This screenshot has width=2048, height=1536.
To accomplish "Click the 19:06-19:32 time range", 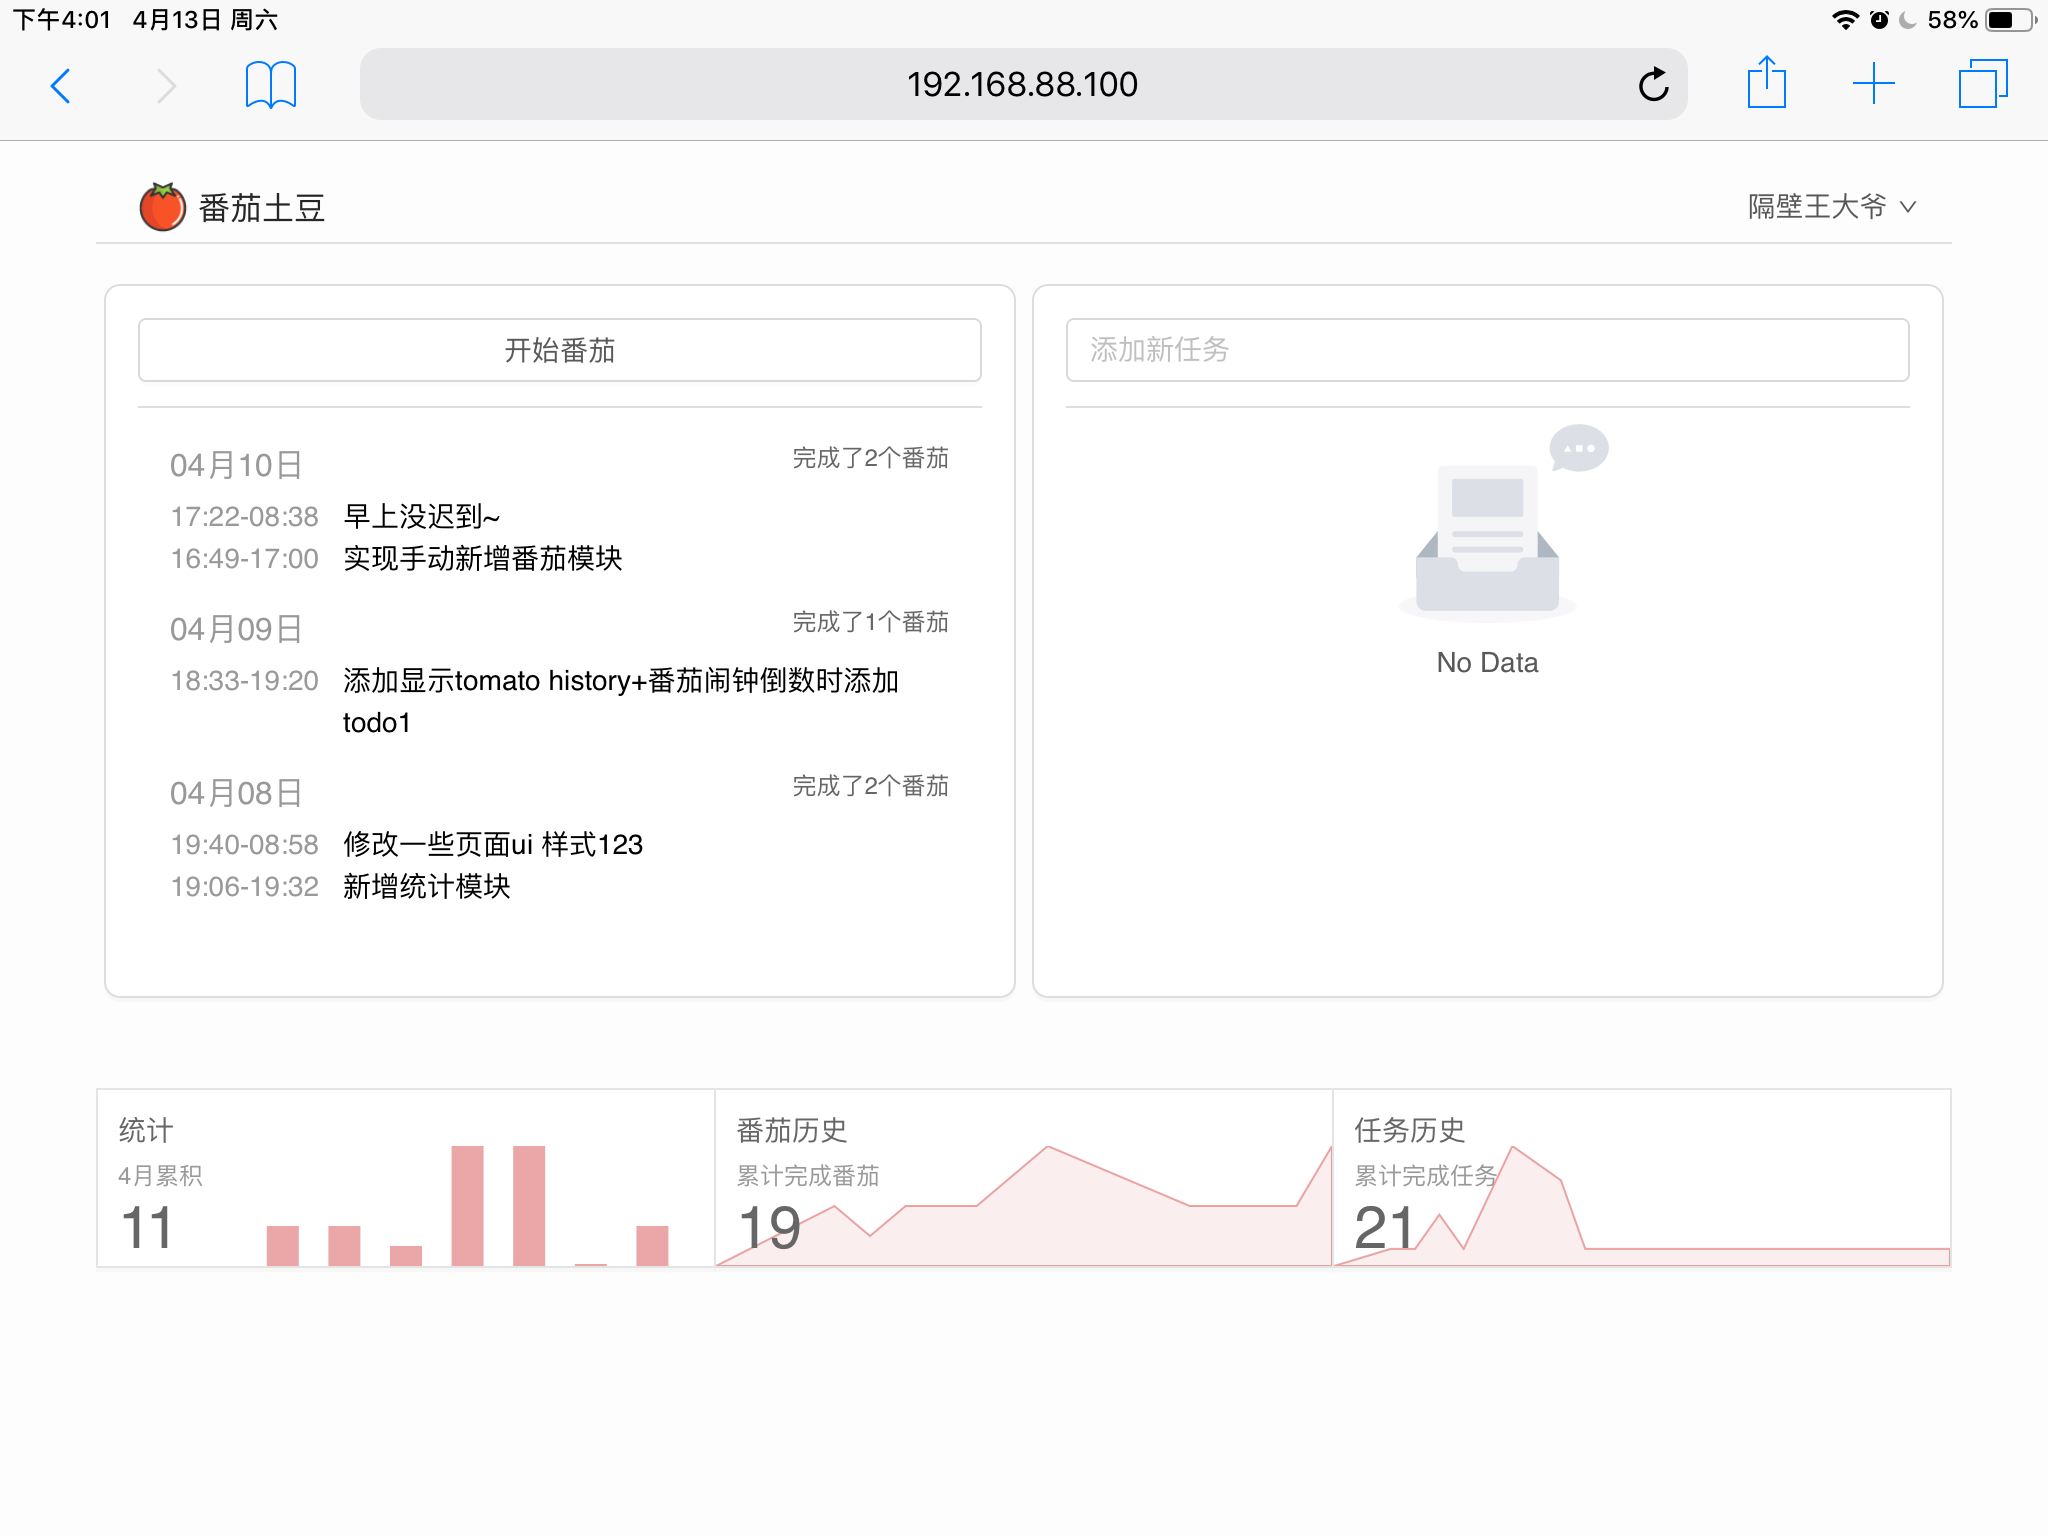I will point(244,887).
